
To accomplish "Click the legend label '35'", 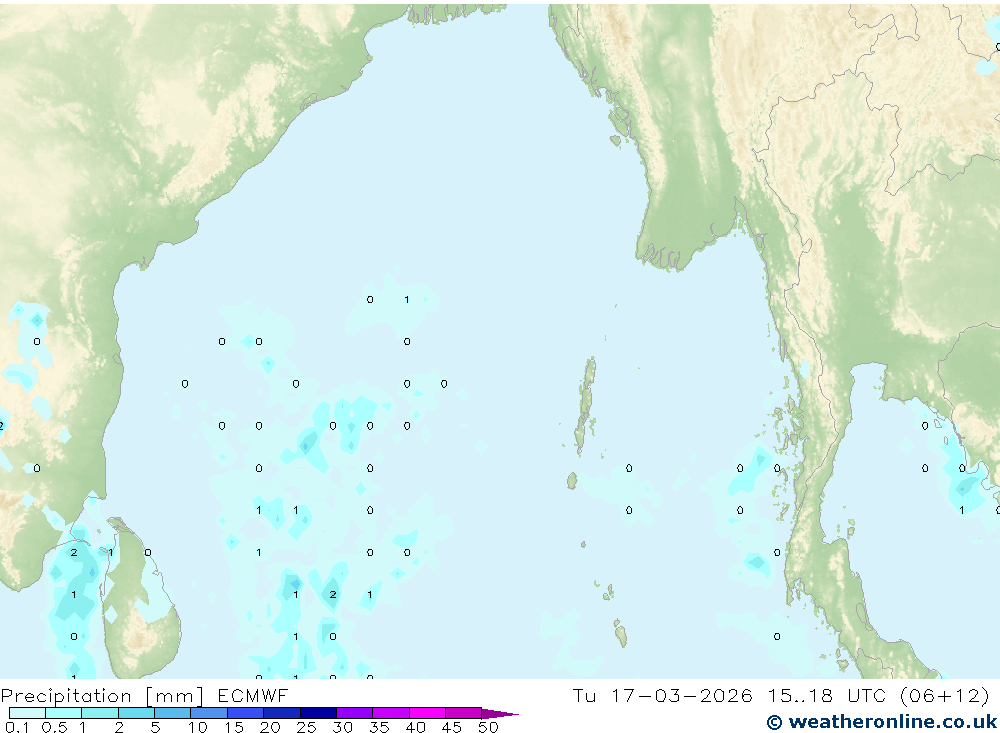I will pos(379,727).
